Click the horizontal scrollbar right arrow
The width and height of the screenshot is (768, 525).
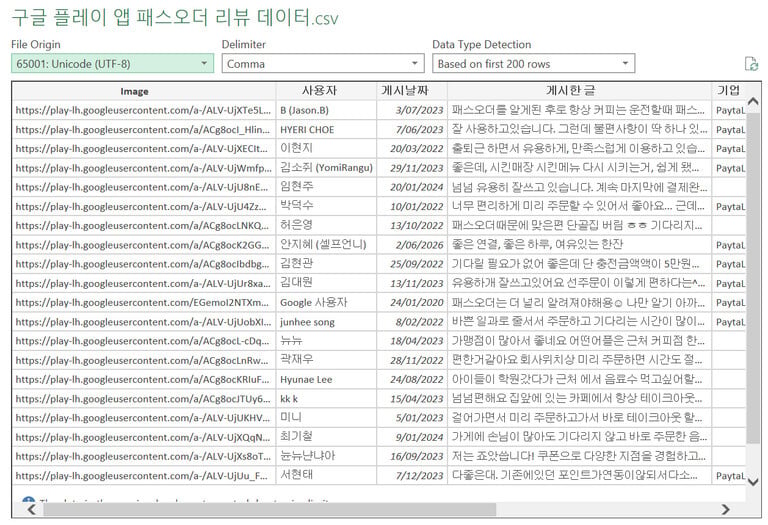(725, 509)
